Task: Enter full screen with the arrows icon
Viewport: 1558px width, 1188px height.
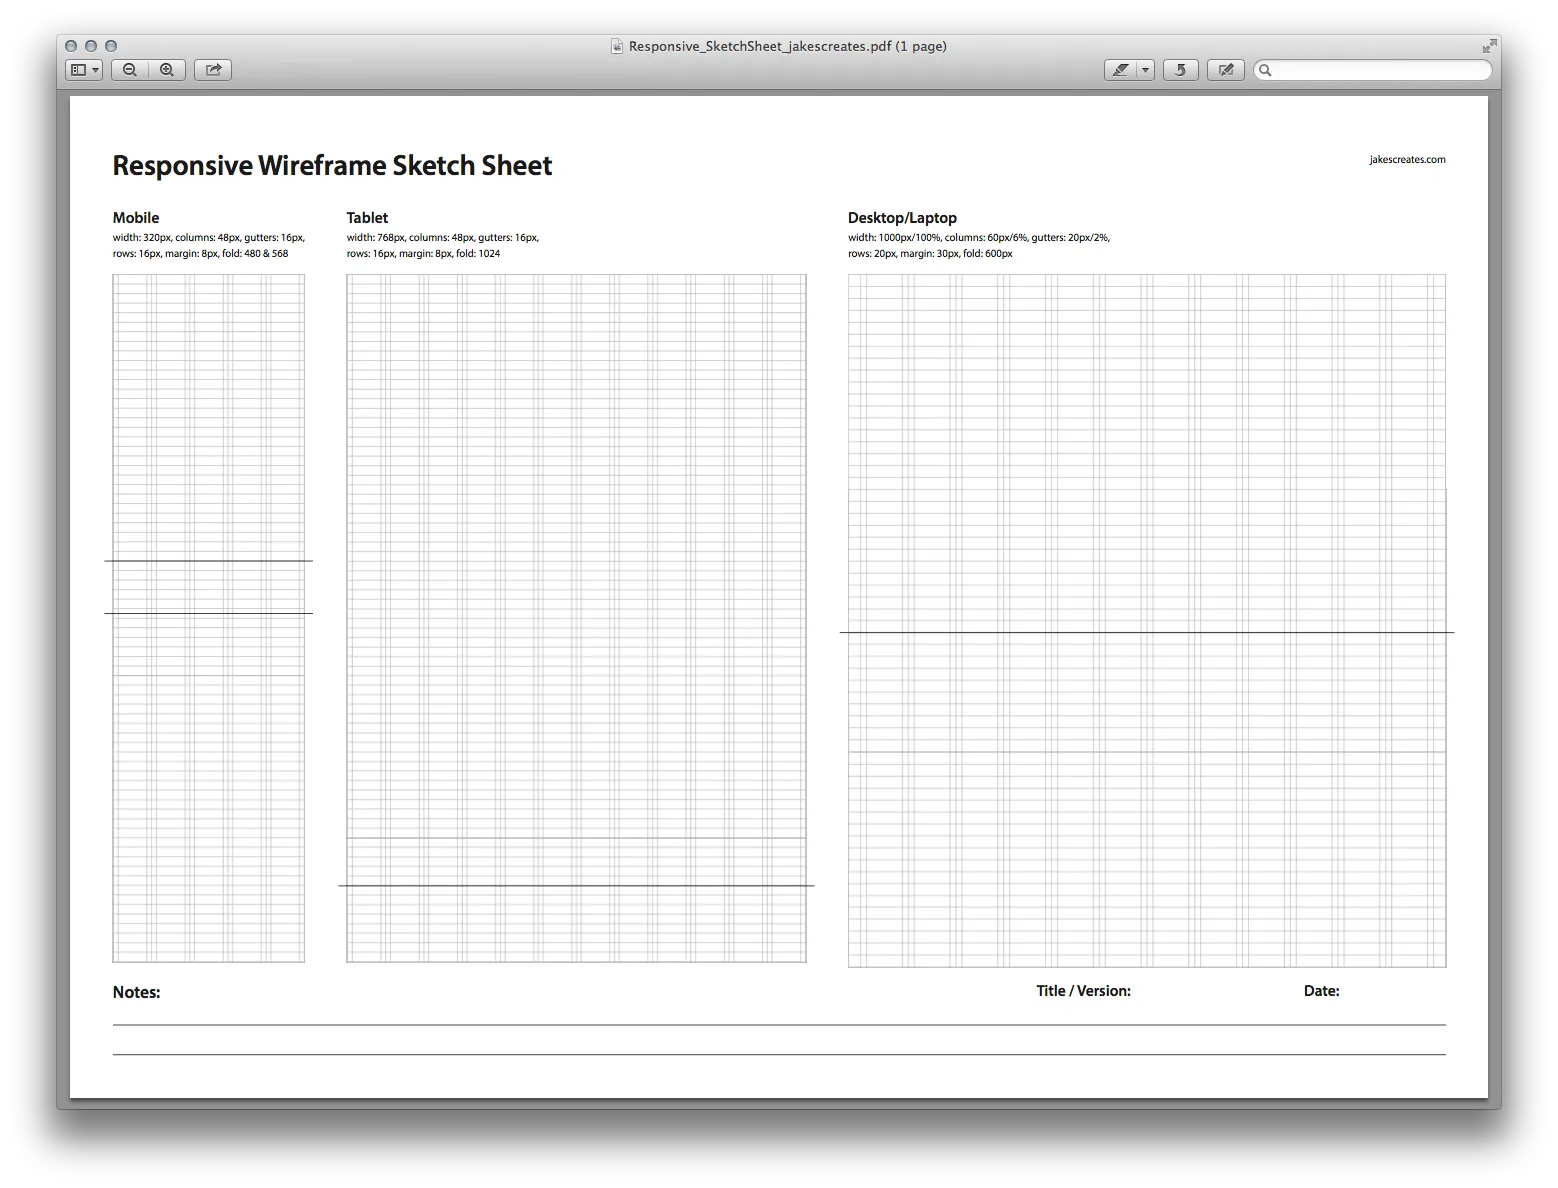Action: [1489, 46]
